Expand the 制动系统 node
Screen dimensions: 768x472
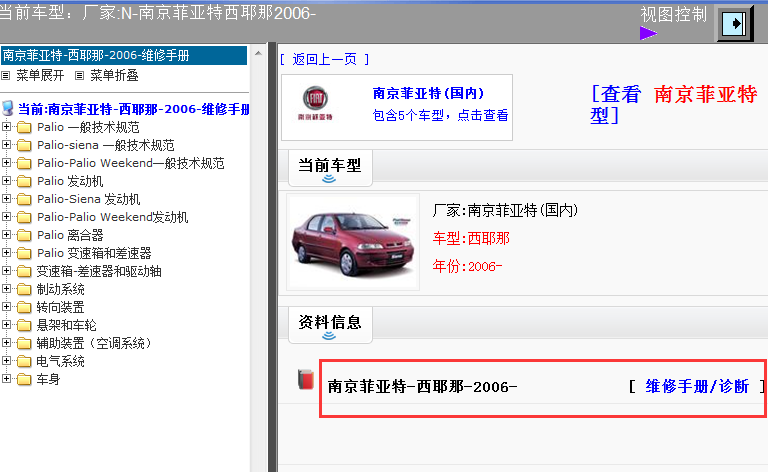6,288
